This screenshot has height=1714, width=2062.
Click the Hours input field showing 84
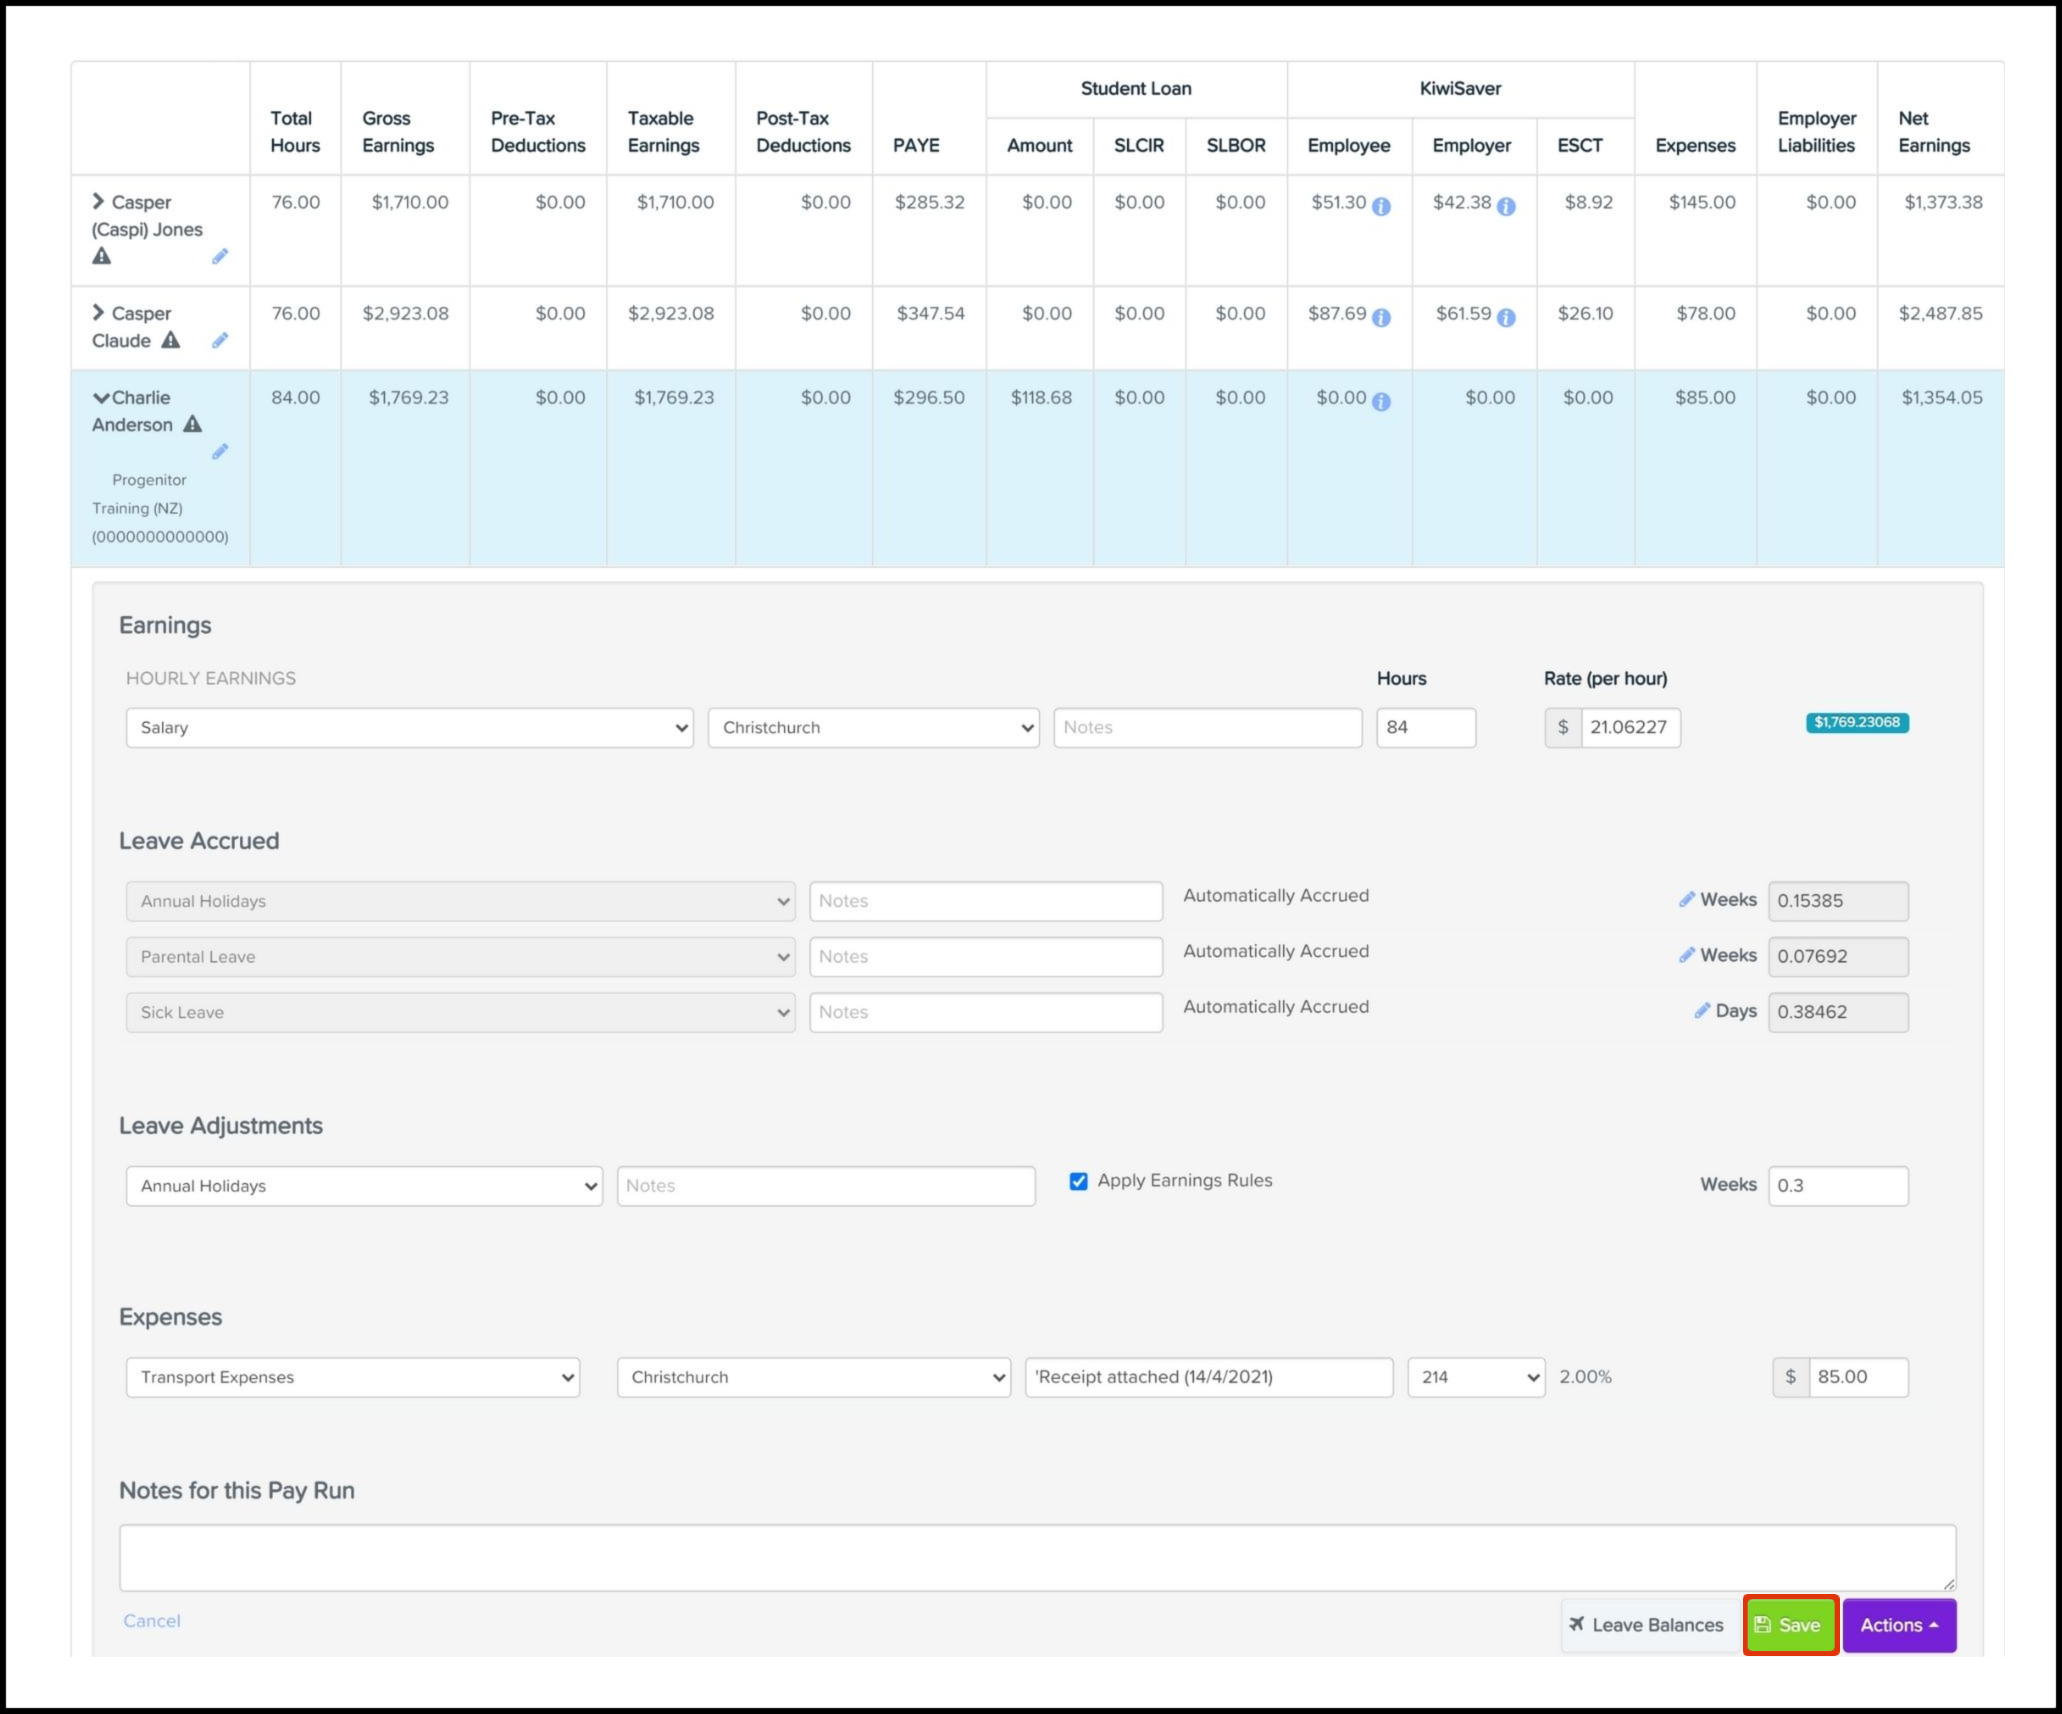(x=1424, y=728)
